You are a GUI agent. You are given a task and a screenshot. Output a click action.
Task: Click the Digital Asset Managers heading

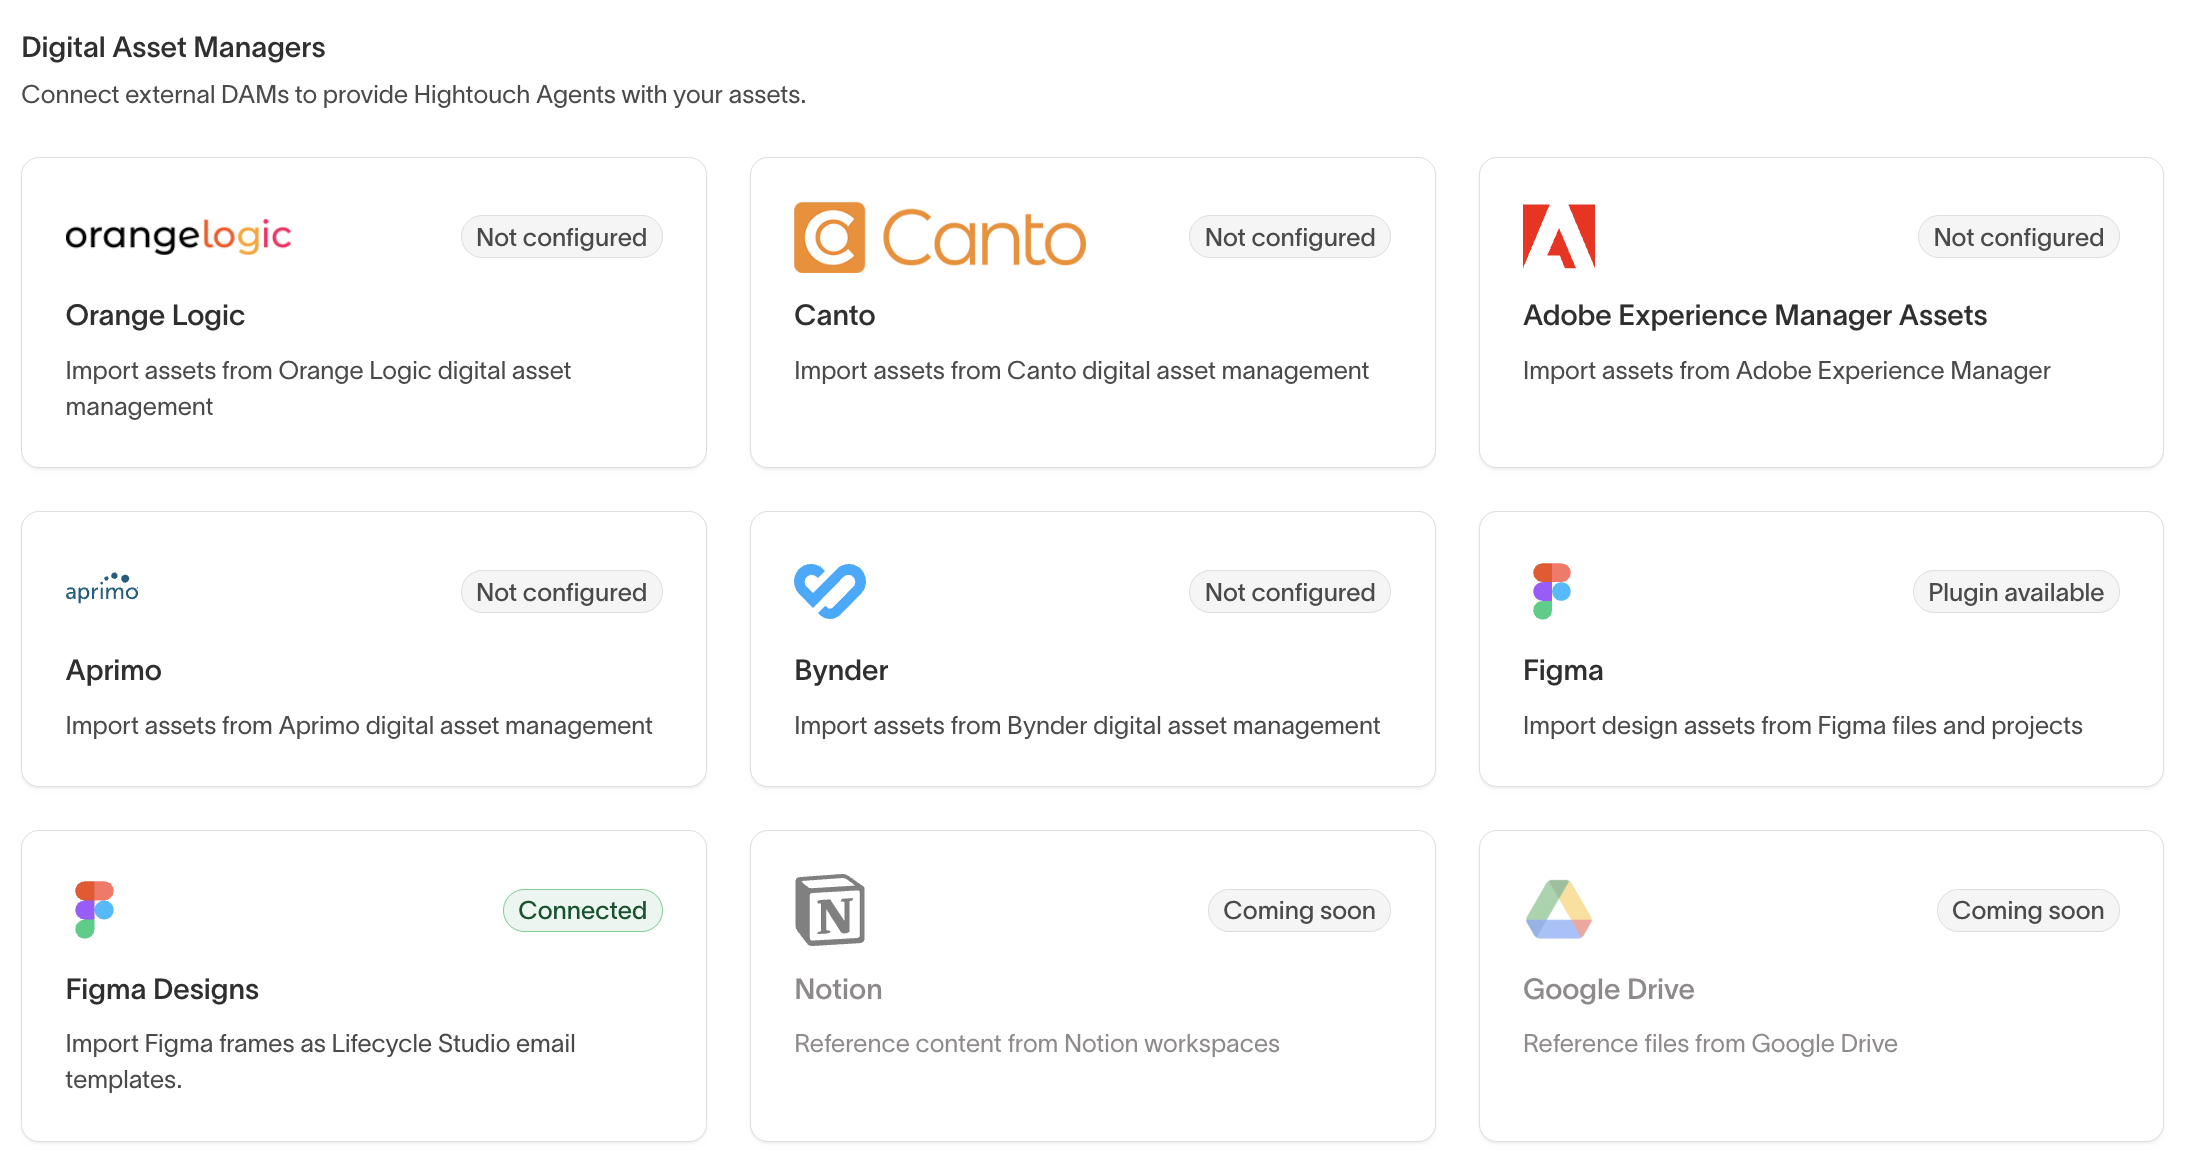tap(173, 47)
